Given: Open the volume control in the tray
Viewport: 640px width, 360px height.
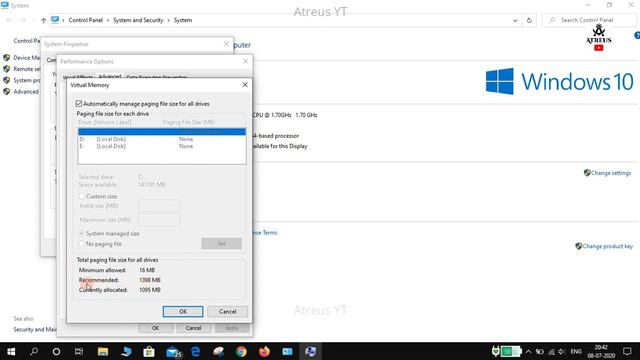Looking at the screenshot, I should (561, 351).
